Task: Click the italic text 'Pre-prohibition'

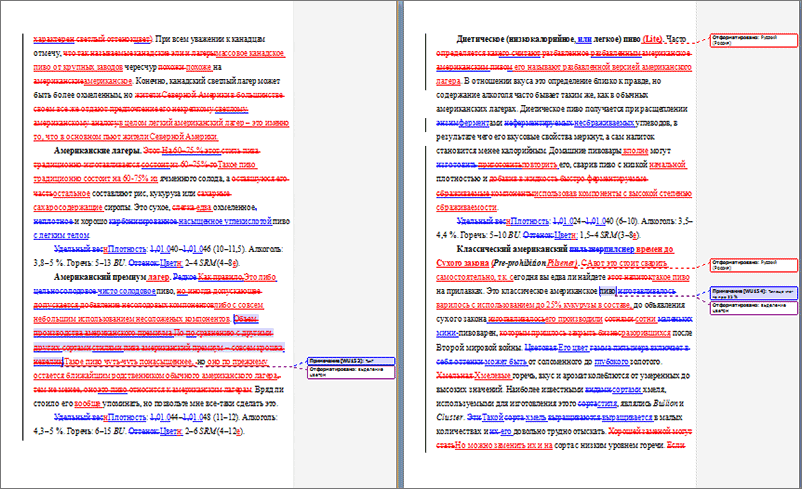Action: 519,263
